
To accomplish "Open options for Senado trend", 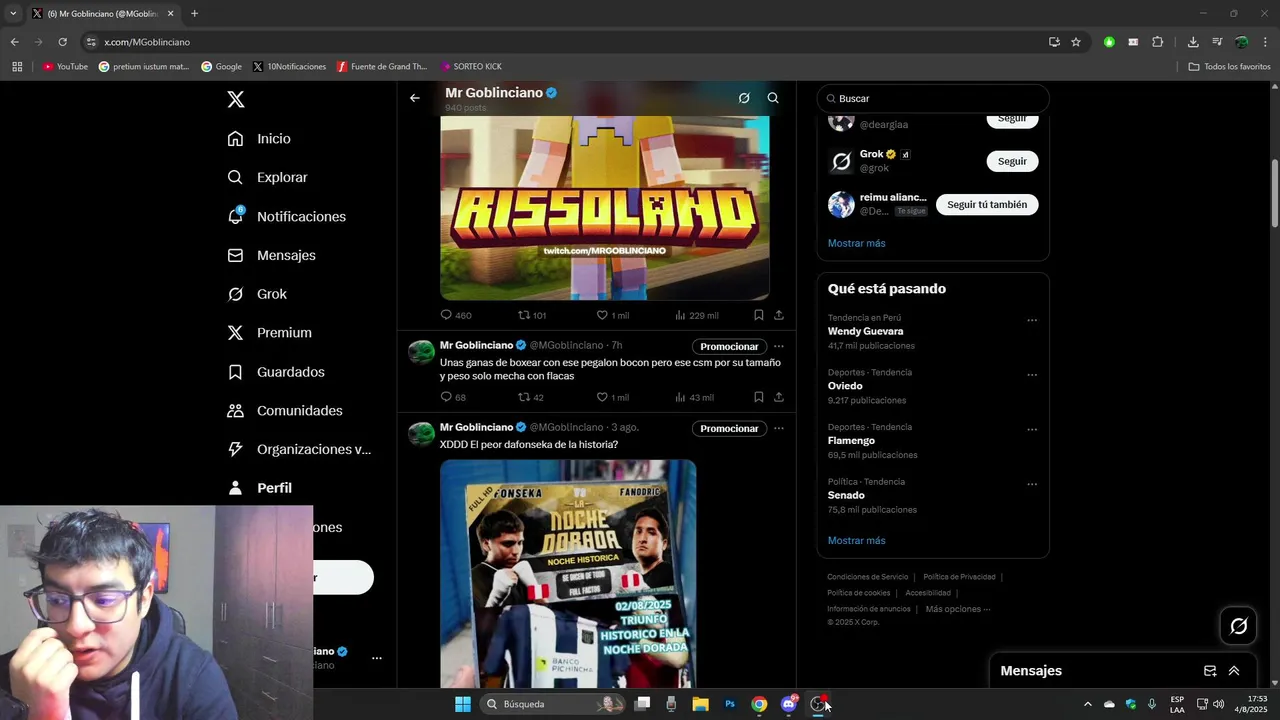I will tap(1032, 485).
